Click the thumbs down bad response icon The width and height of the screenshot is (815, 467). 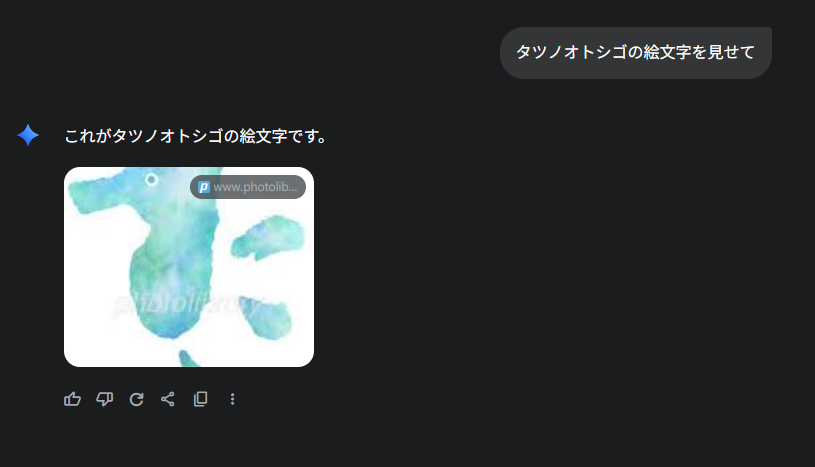coord(104,399)
